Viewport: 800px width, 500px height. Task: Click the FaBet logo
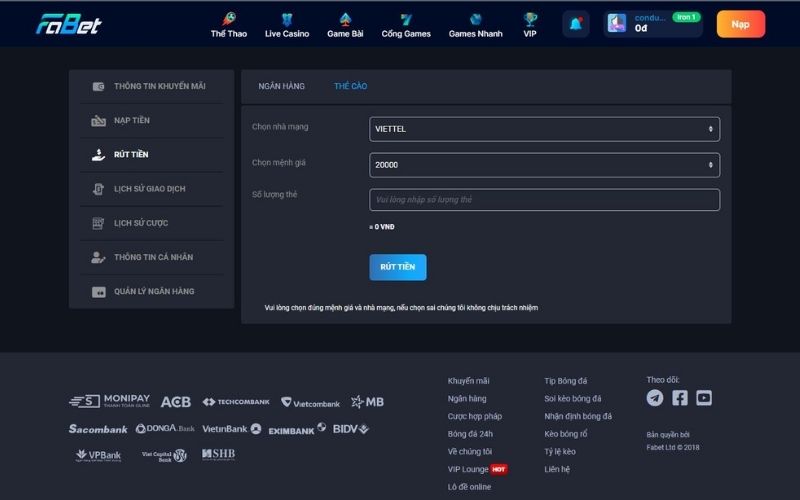69,24
